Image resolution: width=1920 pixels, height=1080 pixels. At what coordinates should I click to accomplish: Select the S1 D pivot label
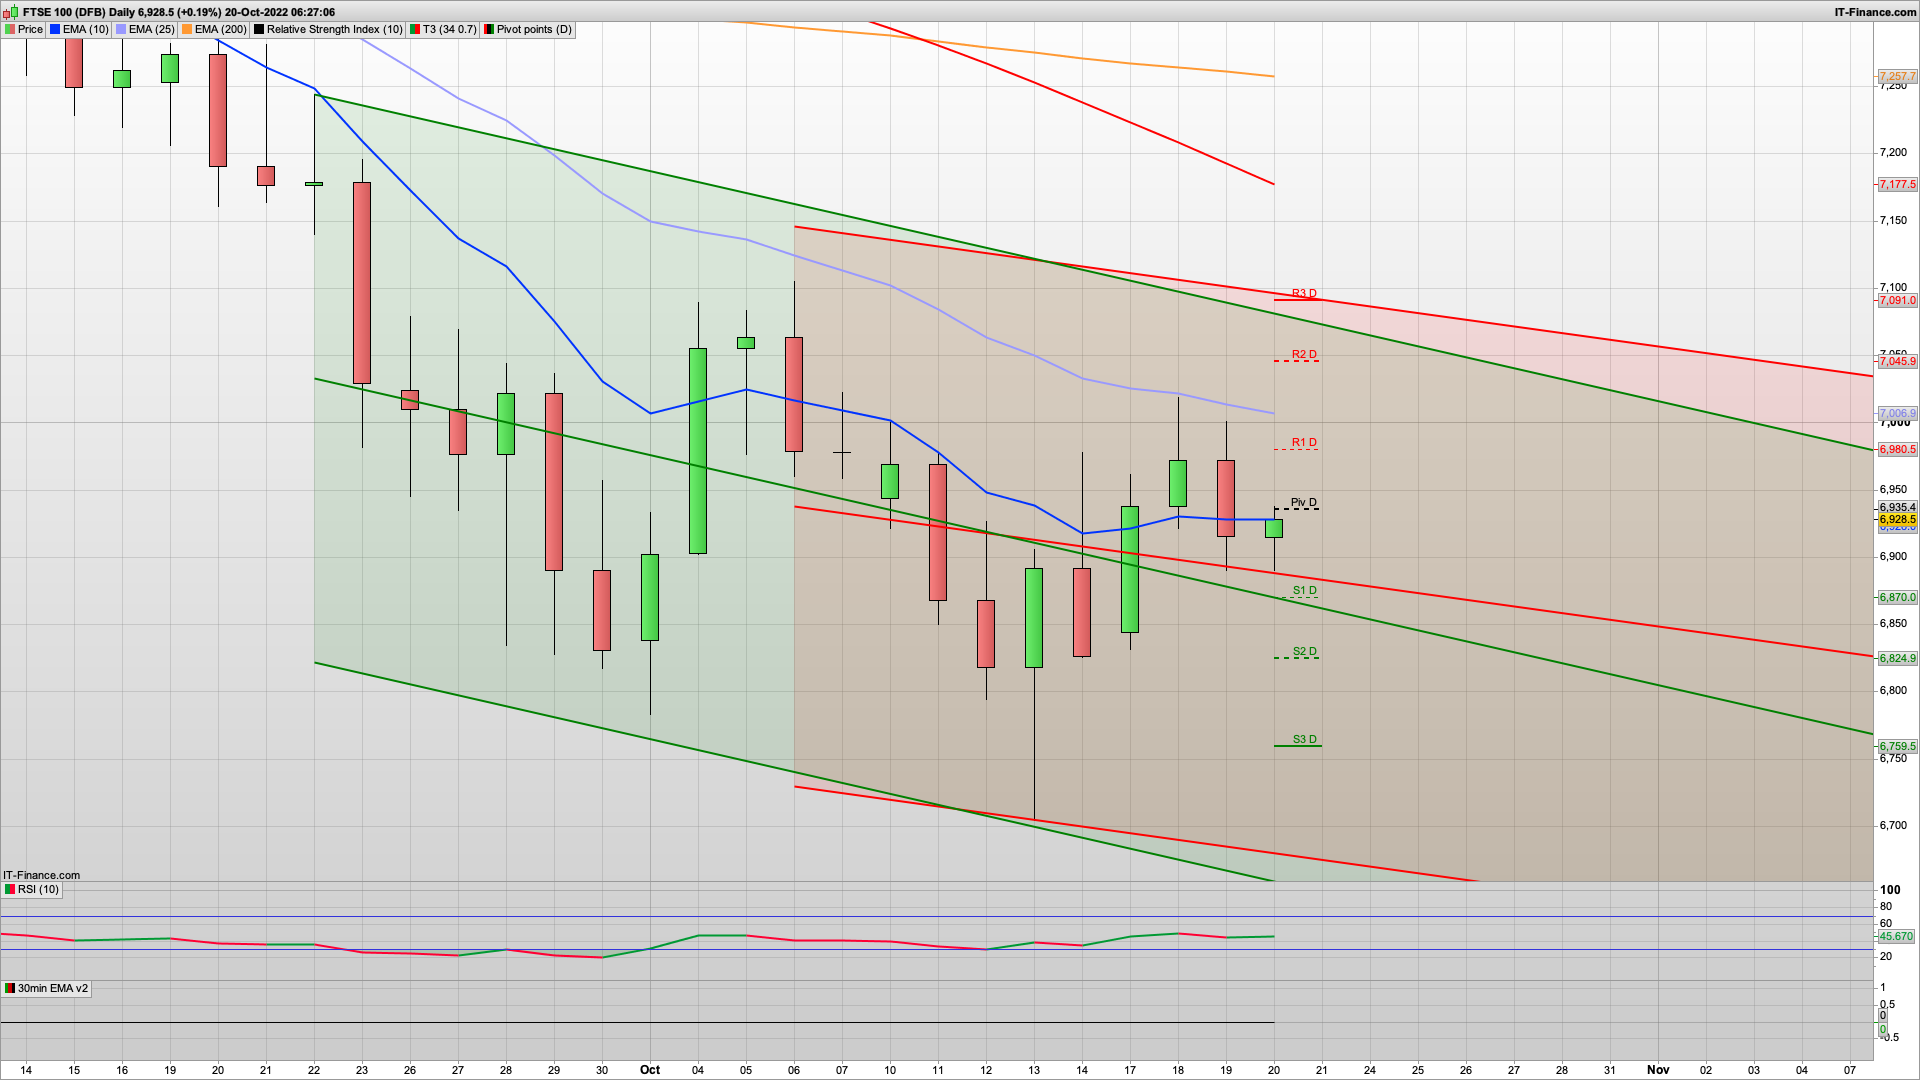[1304, 591]
